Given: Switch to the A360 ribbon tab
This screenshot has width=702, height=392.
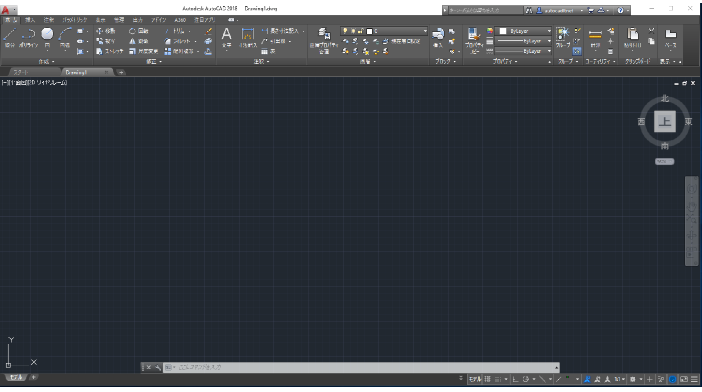Looking at the screenshot, I should [x=180, y=20].
